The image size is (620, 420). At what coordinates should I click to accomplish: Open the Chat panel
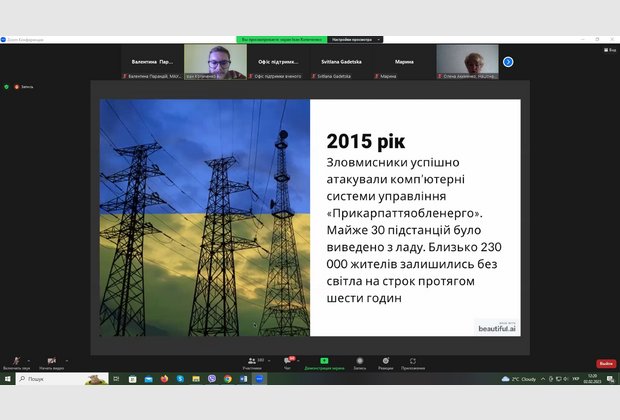click(288, 360)
